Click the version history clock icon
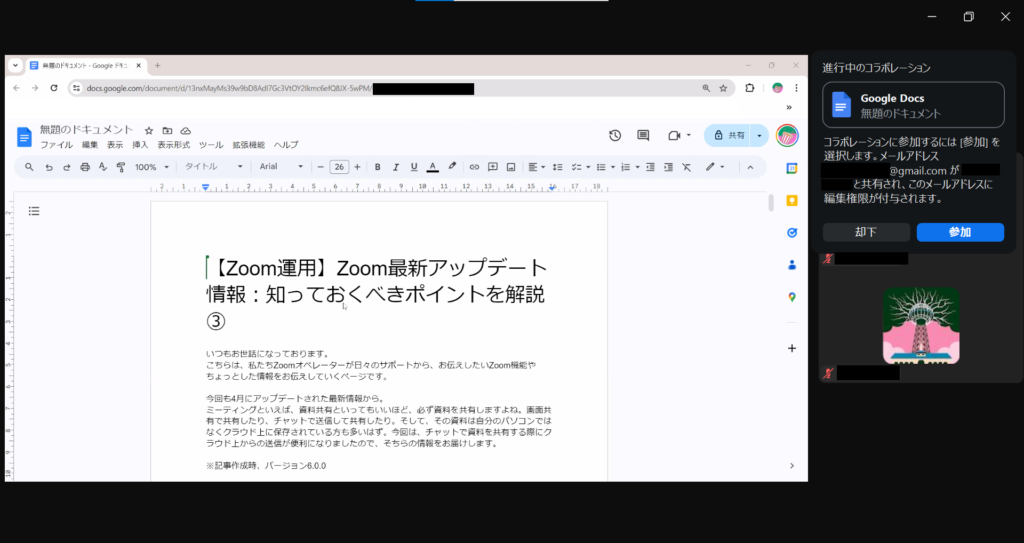 [x=615, y=135]
